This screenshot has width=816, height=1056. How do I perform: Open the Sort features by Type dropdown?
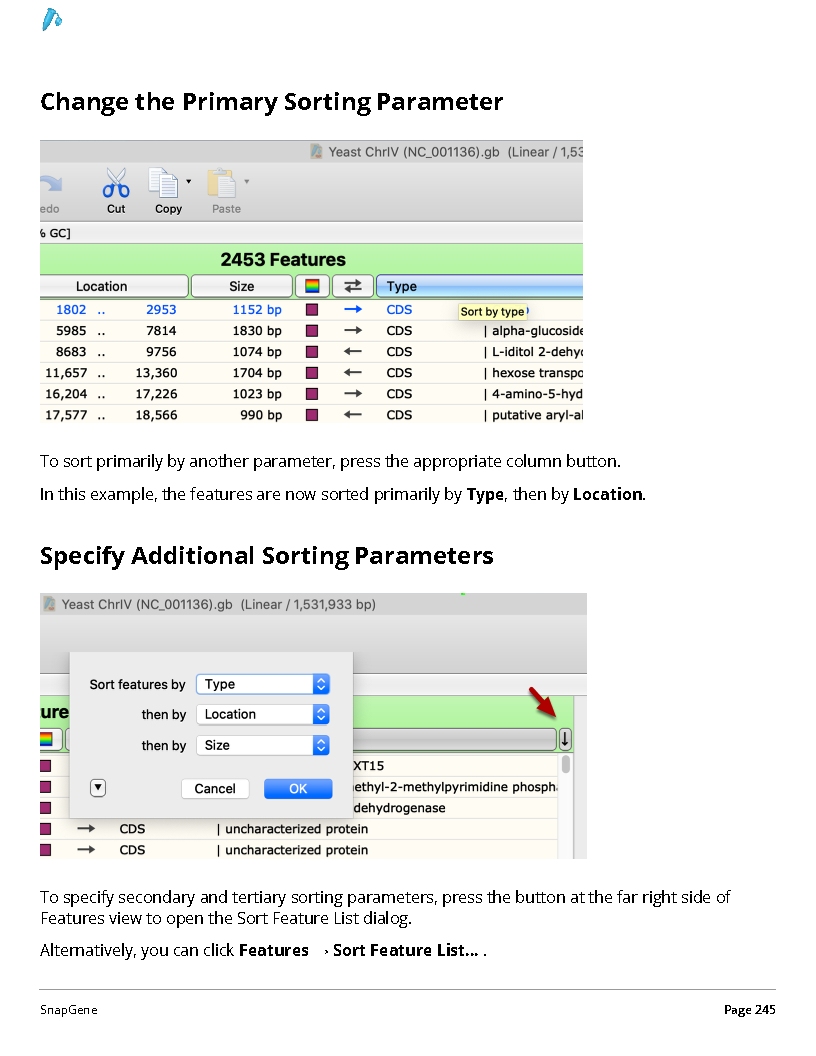tap(263, 684)
